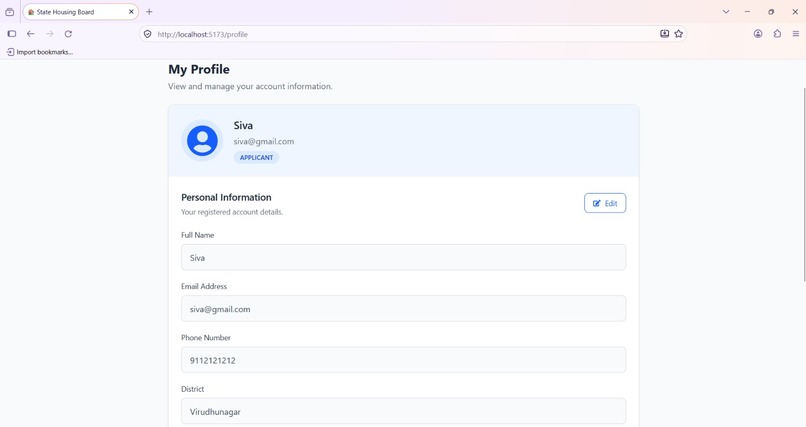
Task: Click Import bookmarks link
Action: [x=40, y=52]
